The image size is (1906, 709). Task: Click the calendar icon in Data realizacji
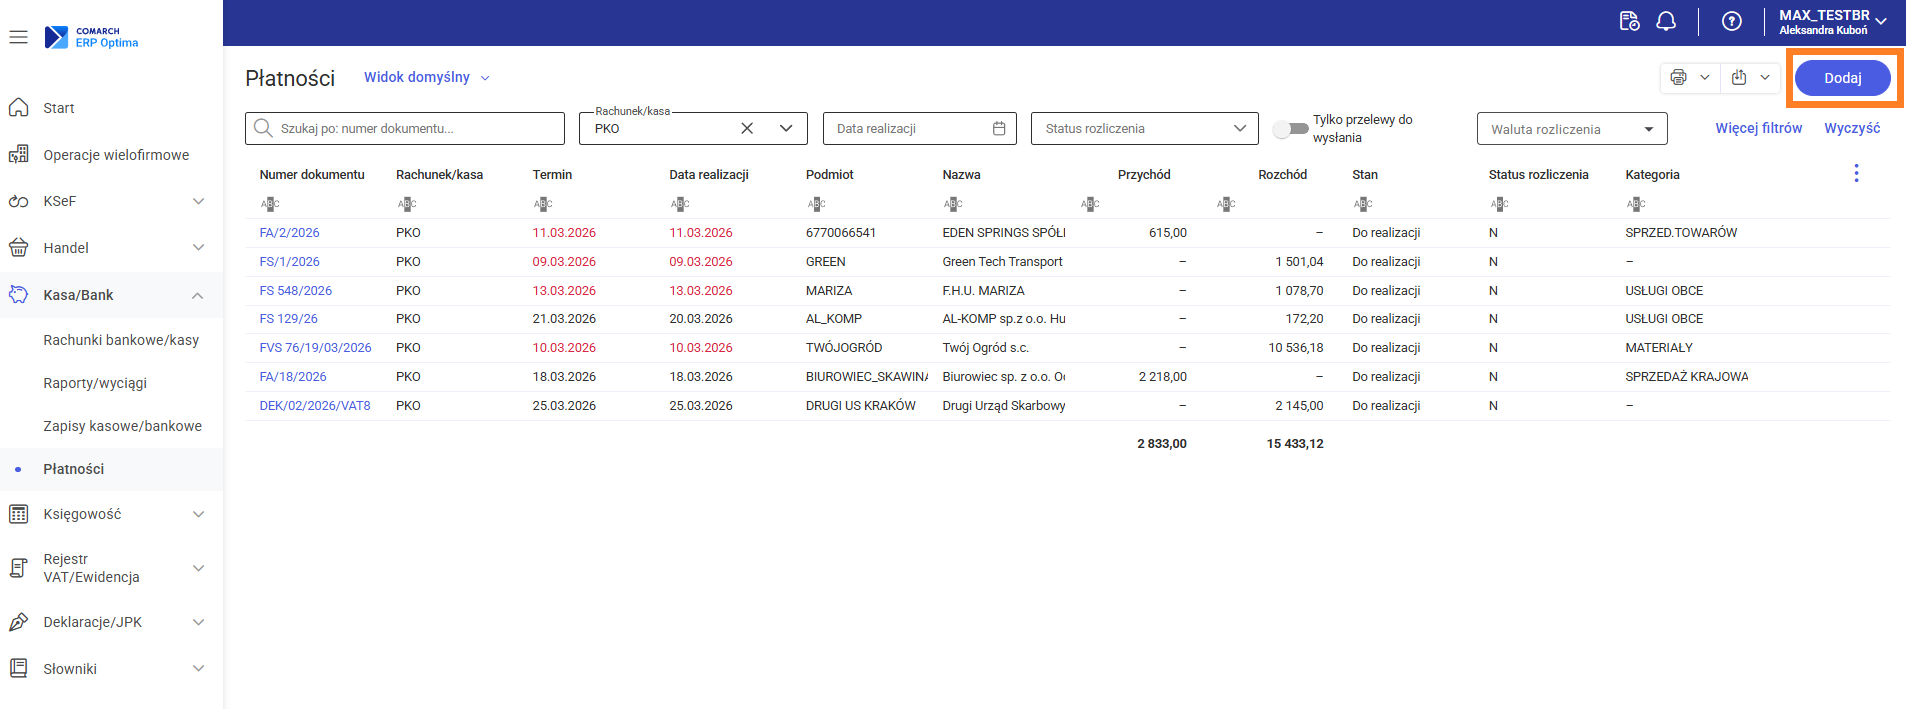[999, 128]
